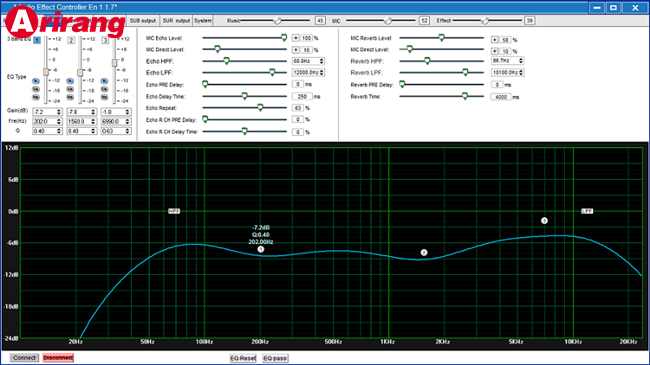Click the band 3 Q stepper arrows
The height and width of the screenshot is (365, 650).
(128, 131)
